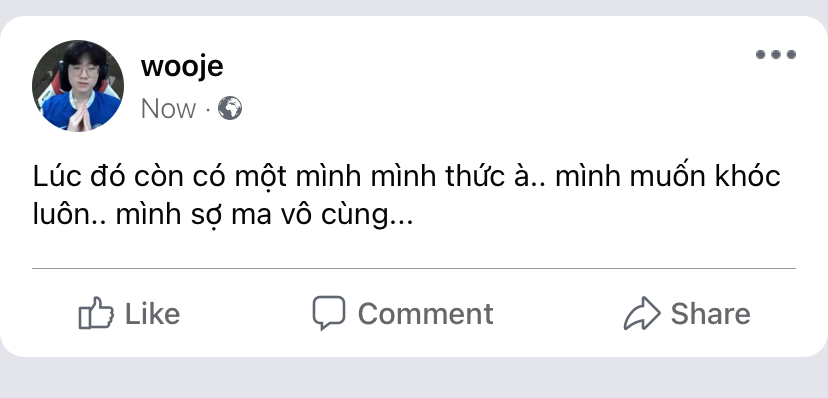
Task: Tap the Share text label
Action: [711, 314]
